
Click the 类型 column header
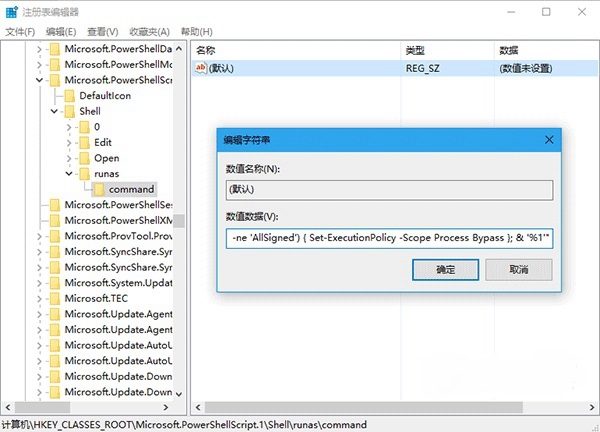point(415,49)
